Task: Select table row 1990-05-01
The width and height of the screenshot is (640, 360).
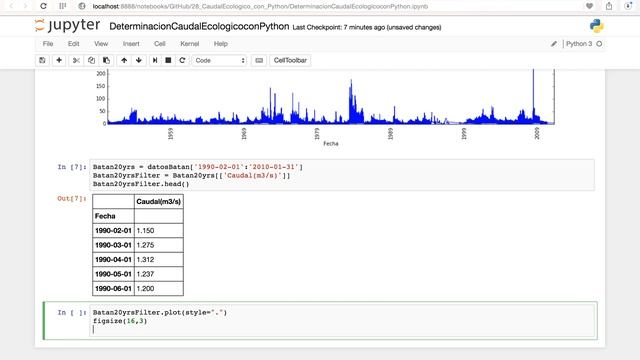Action: (138, 274)
